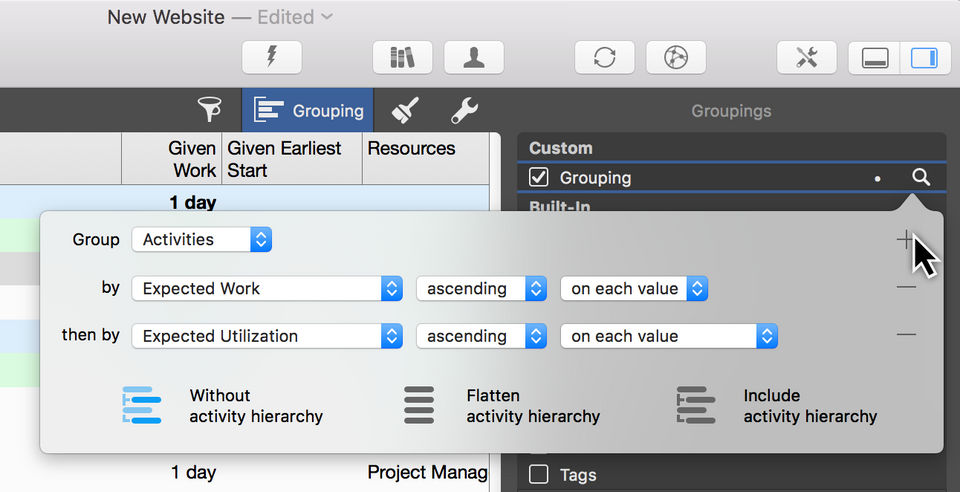Click the circular sync arrows icon

604,57
